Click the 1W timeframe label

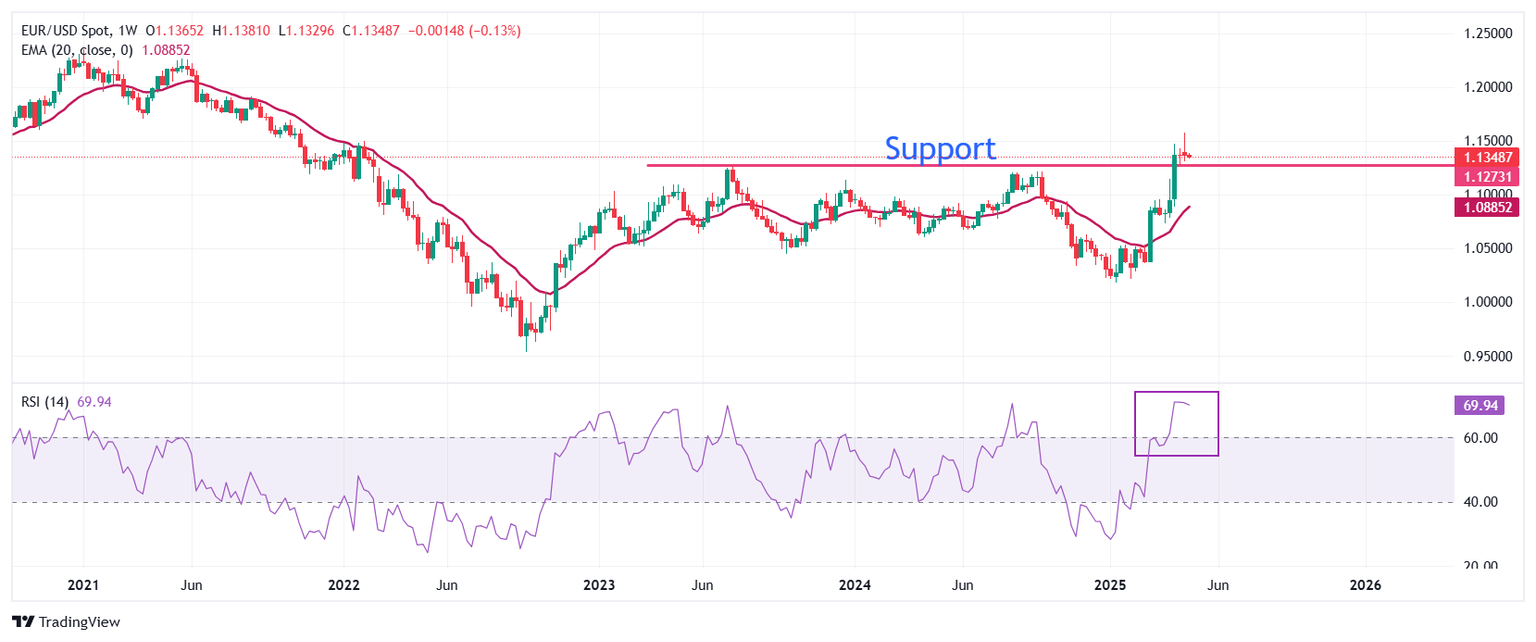(130, 31)
